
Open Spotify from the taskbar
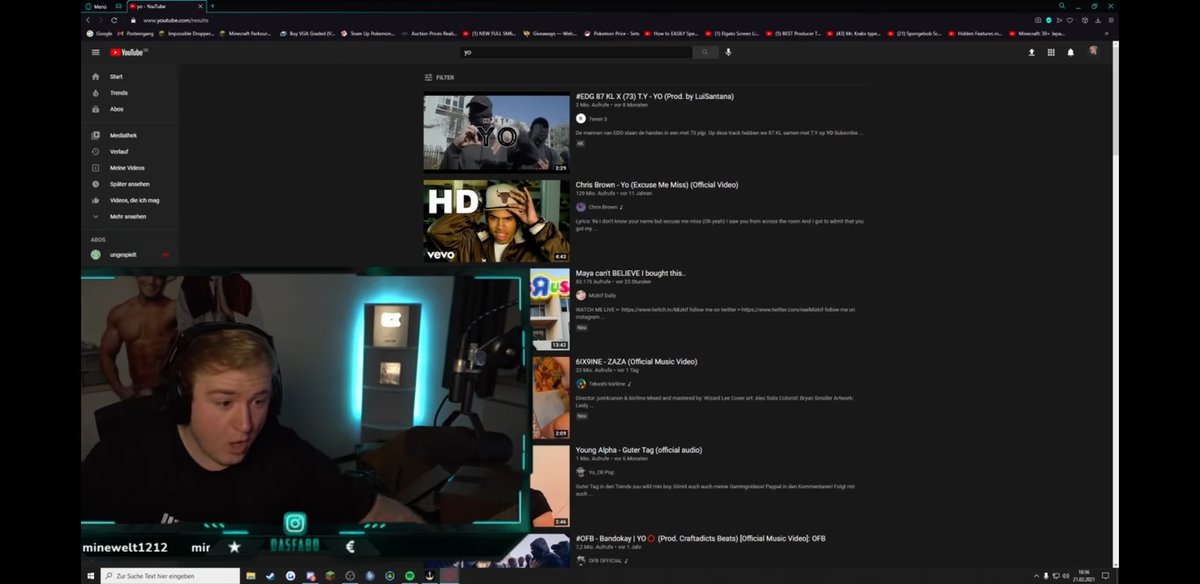pyautogui.click(x=410, y=576)
